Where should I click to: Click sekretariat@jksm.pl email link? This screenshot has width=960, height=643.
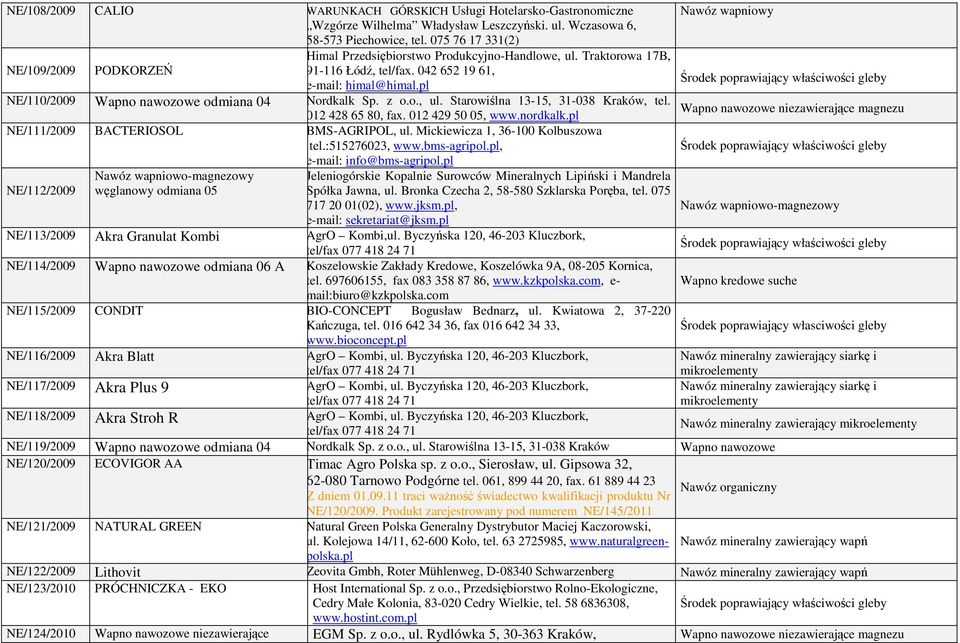point(397,220)
